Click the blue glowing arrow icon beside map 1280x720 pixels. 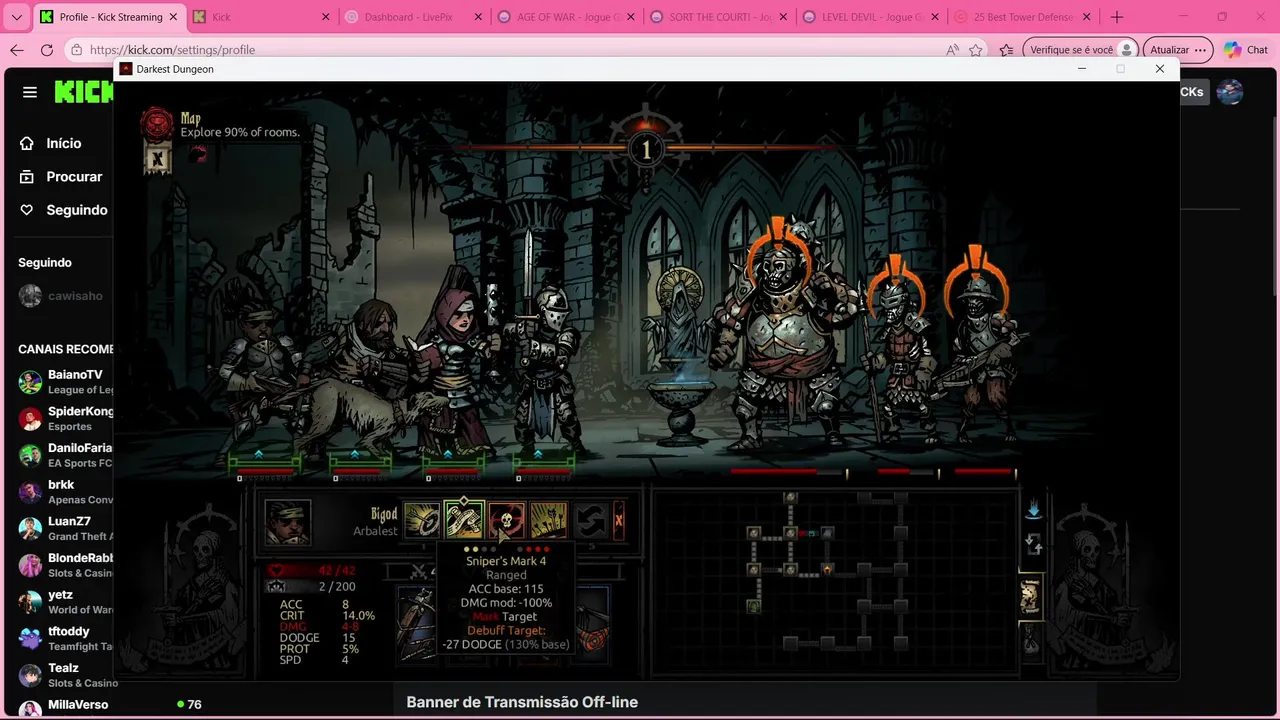1033,509
